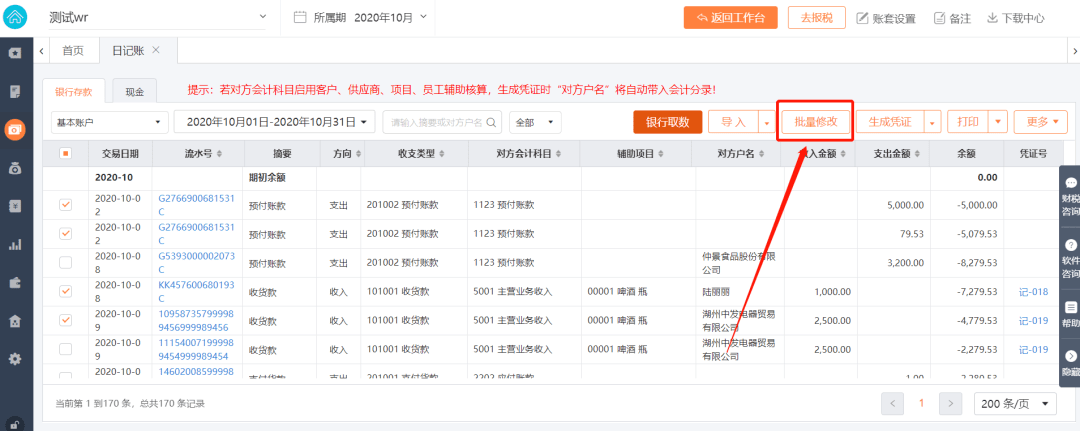This screenshot has width=1080, height=431.
Task: Open the 帮助 help panel
Action: coord(1070,313)
